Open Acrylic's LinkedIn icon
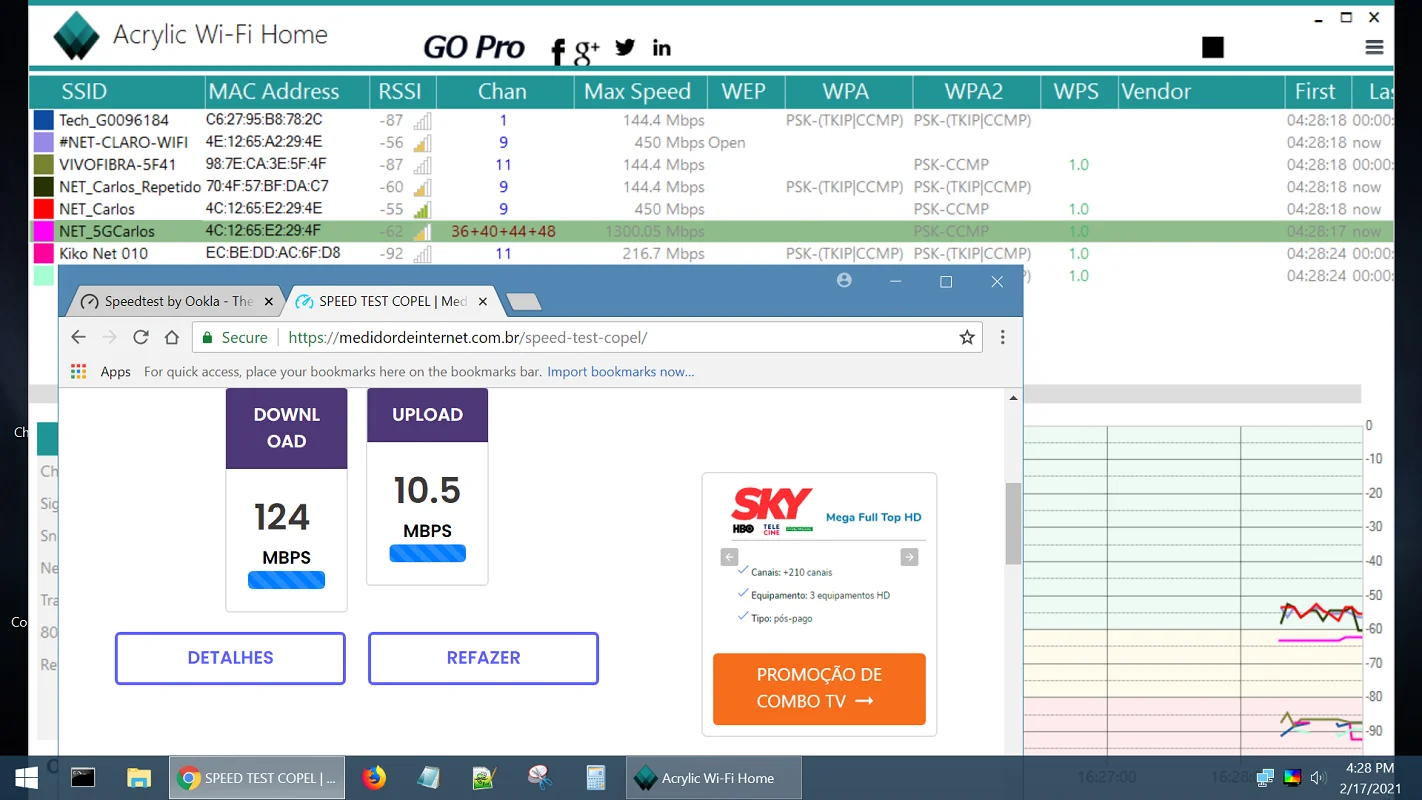The image size is (1422, 800). (662, 47)
